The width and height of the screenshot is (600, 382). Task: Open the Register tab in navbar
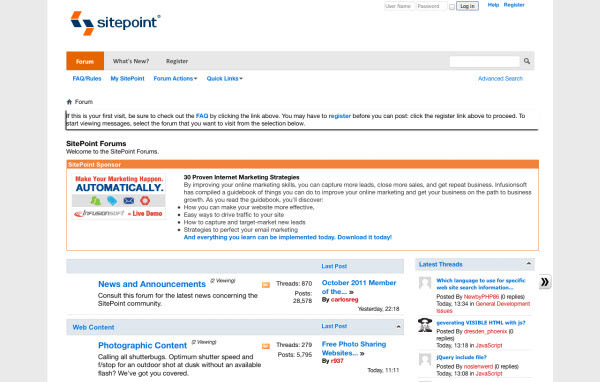(177, 61)
